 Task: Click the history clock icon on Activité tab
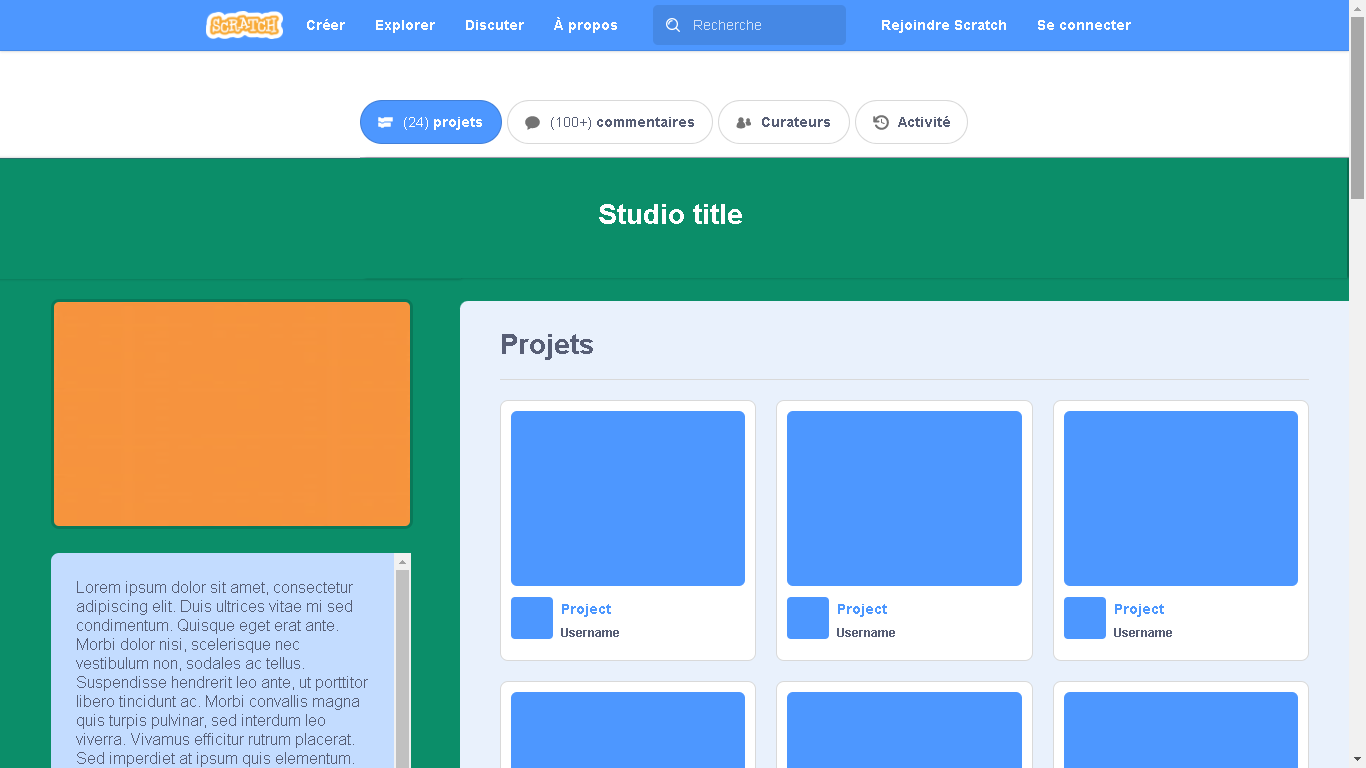click(x=880, y=121)
